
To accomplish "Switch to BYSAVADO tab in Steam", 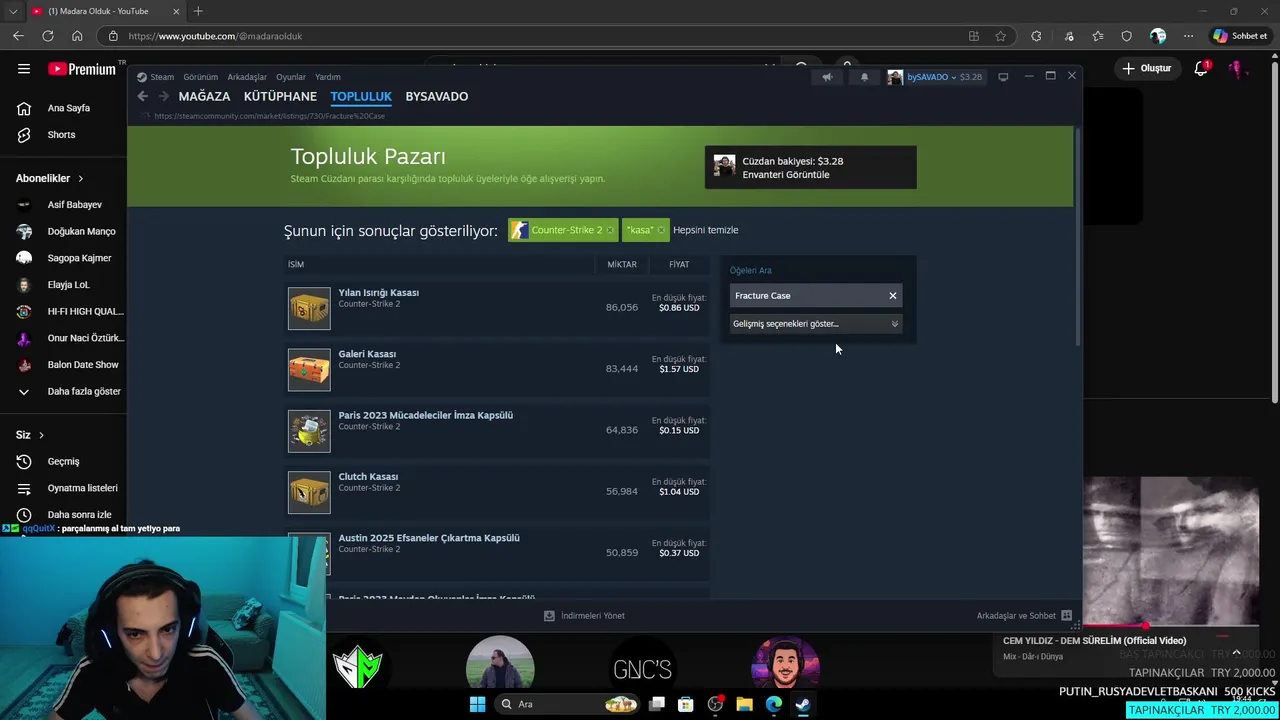I will (x=436, y=96).
